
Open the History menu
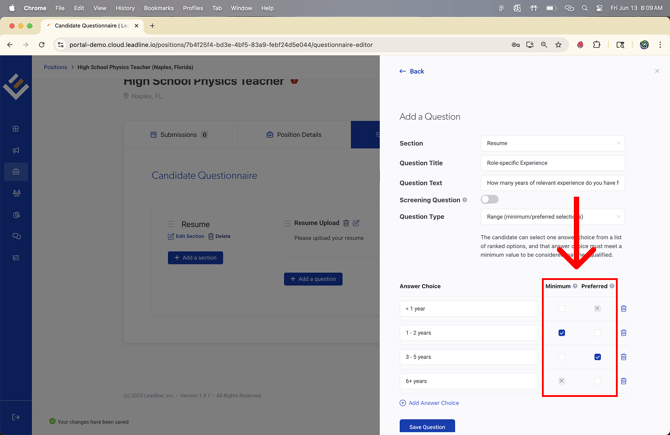coord(125,8)
